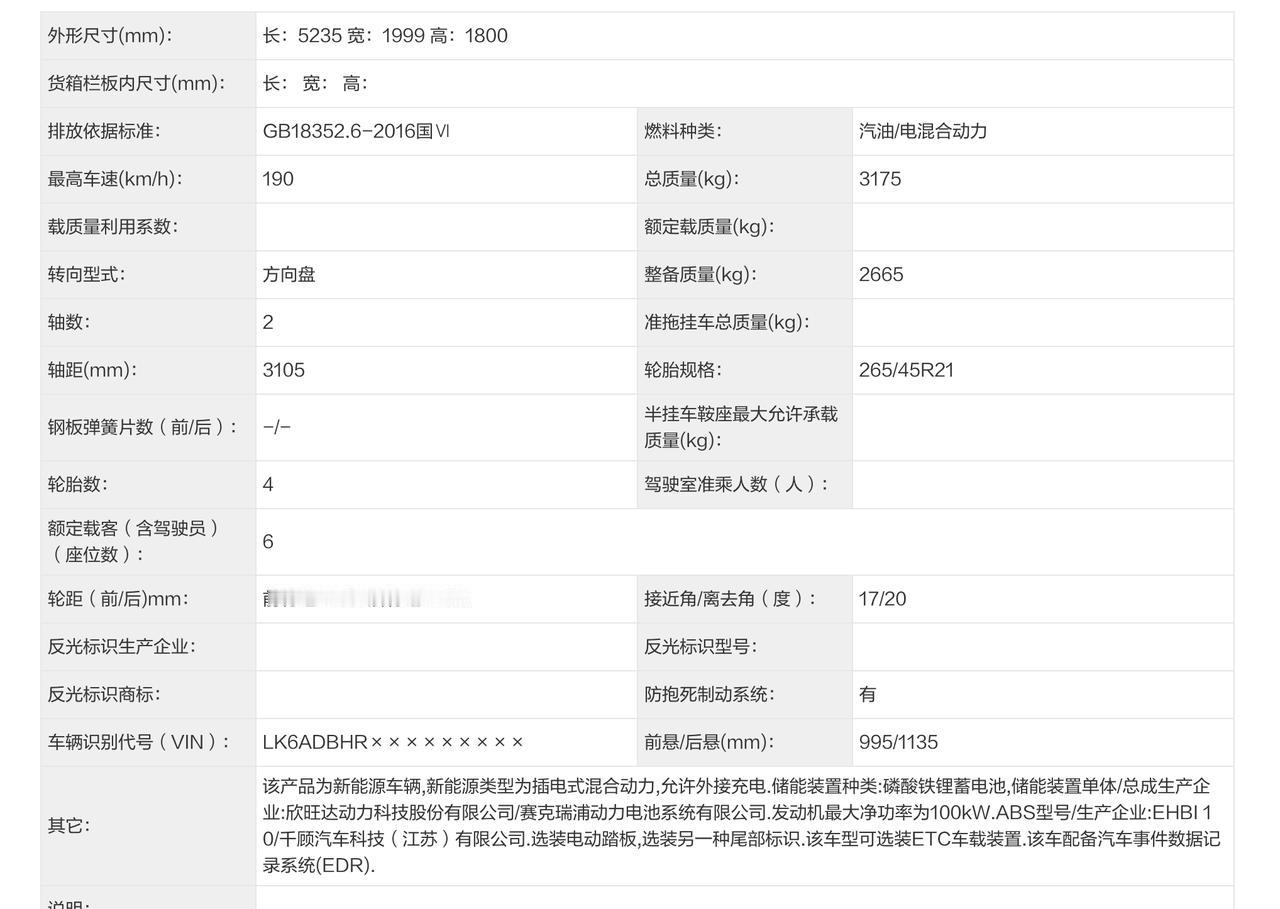Viewport: 1280px width, 909px height.
Task: Select the 轮胎数 label
Action: click(x=78, y=484)
